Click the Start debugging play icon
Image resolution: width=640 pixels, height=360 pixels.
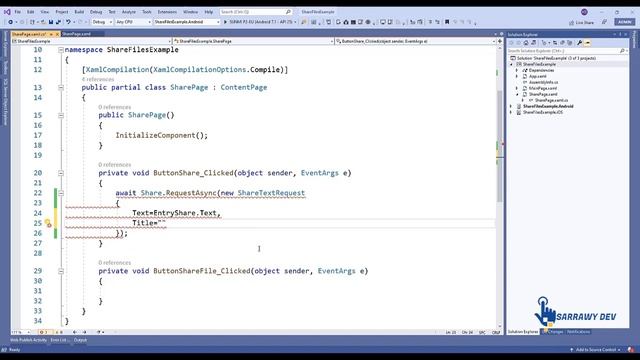click(x=225, y=22)
